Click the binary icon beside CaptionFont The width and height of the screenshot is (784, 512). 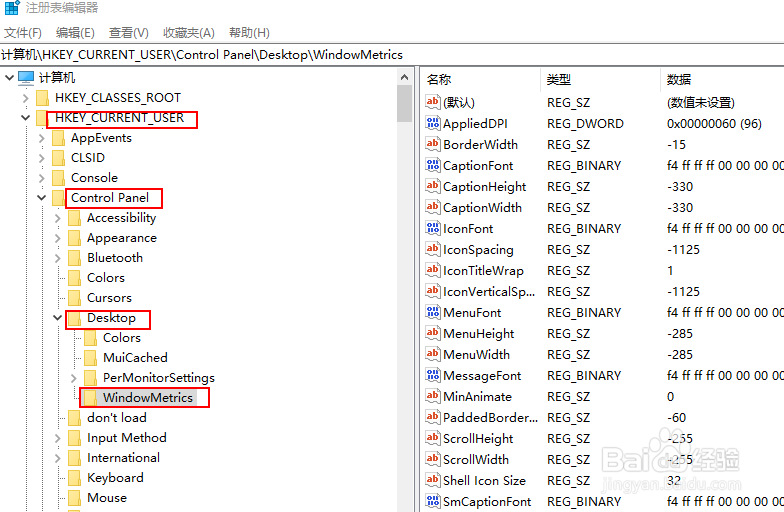tap(432, 165)
